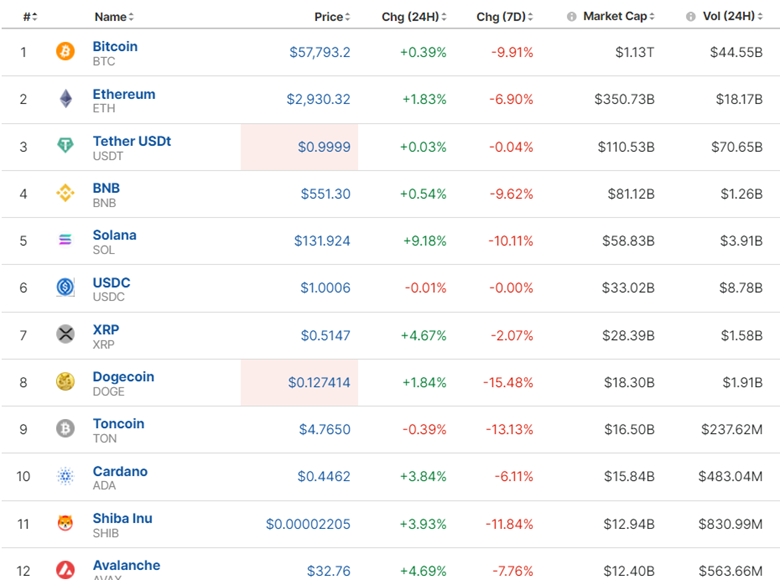Click Solana 24H change +9.18%

(424, 241)
